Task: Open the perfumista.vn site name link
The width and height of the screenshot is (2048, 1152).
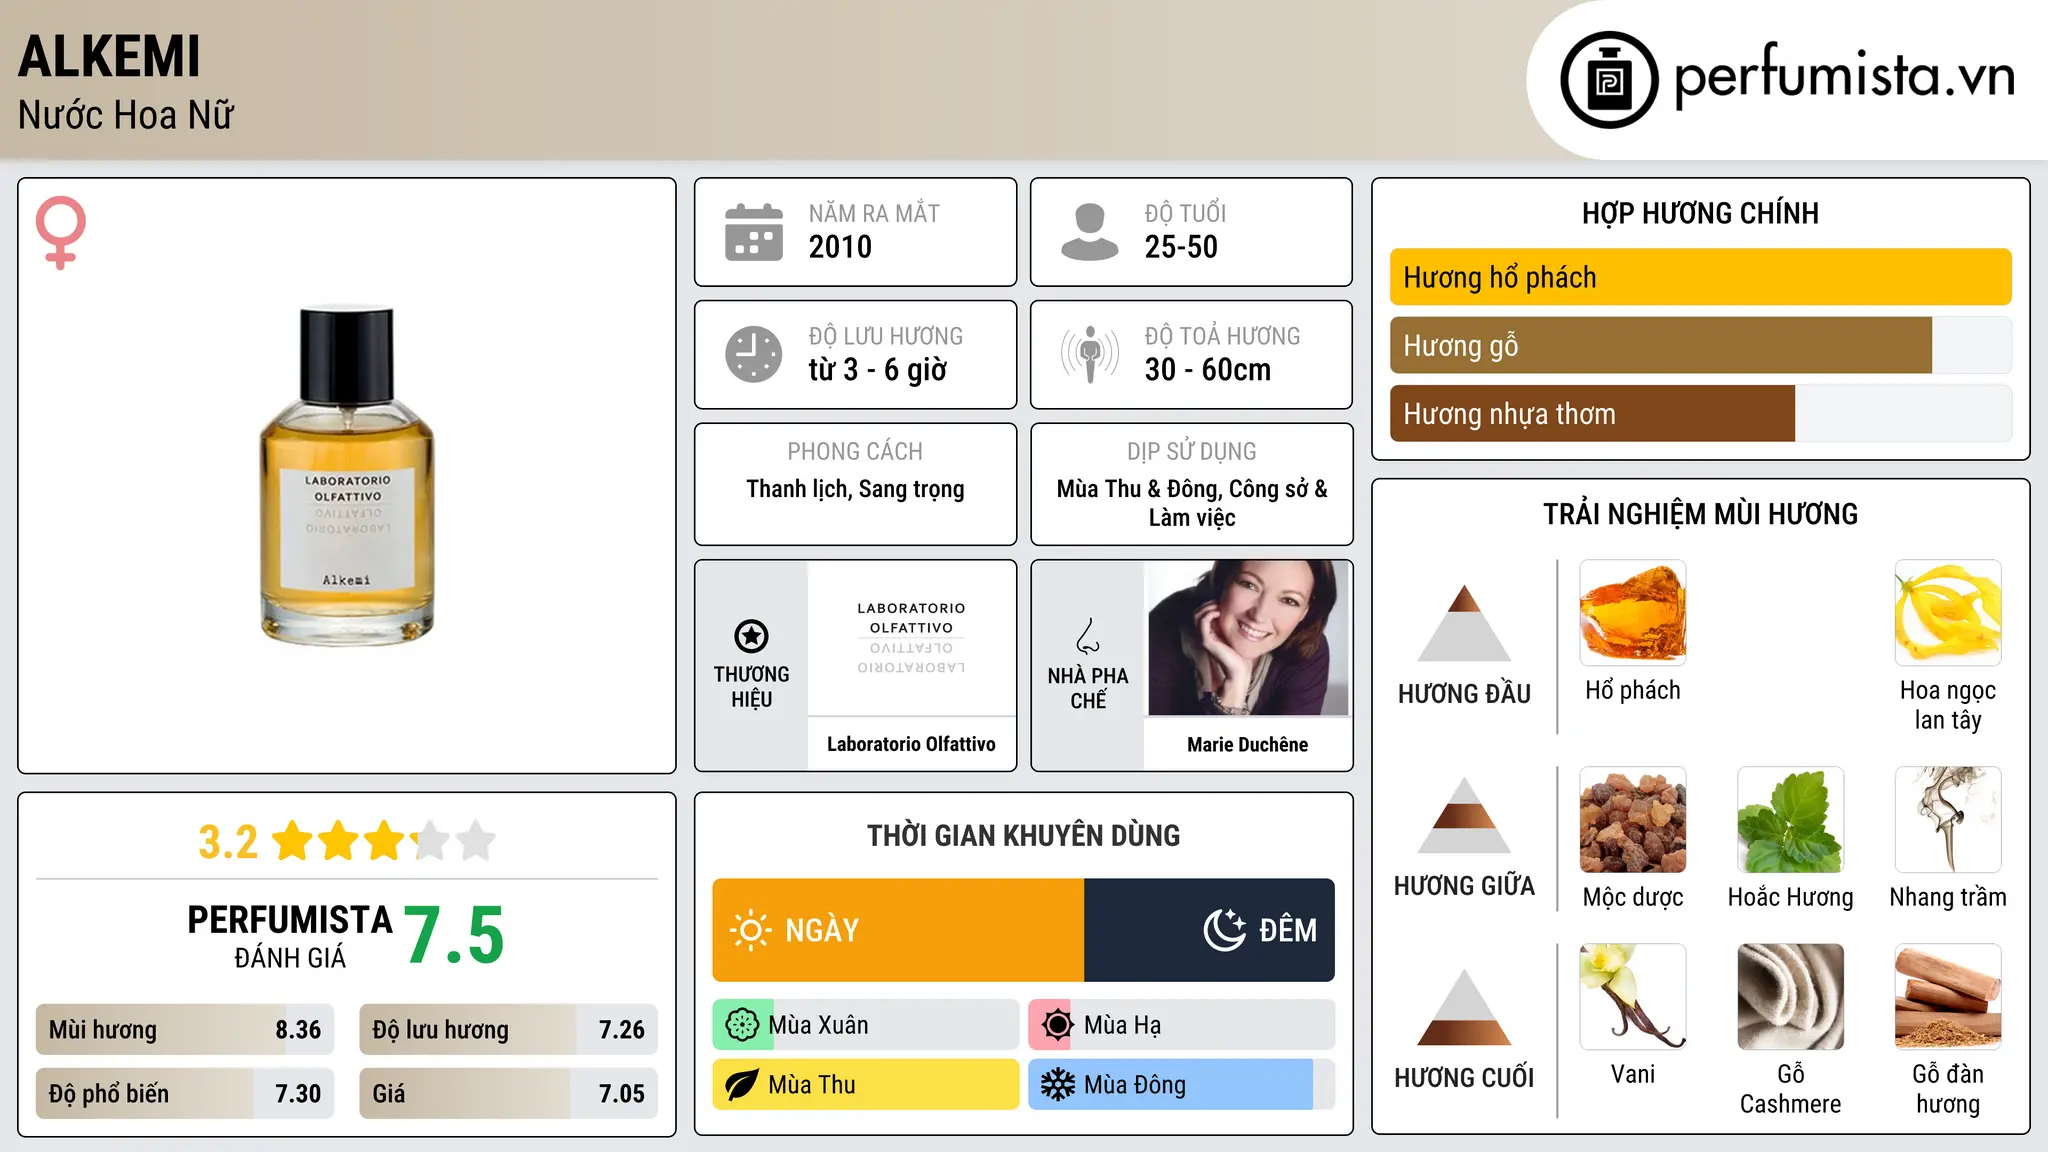Action: pyautogui.click(x=1844, y=78)
